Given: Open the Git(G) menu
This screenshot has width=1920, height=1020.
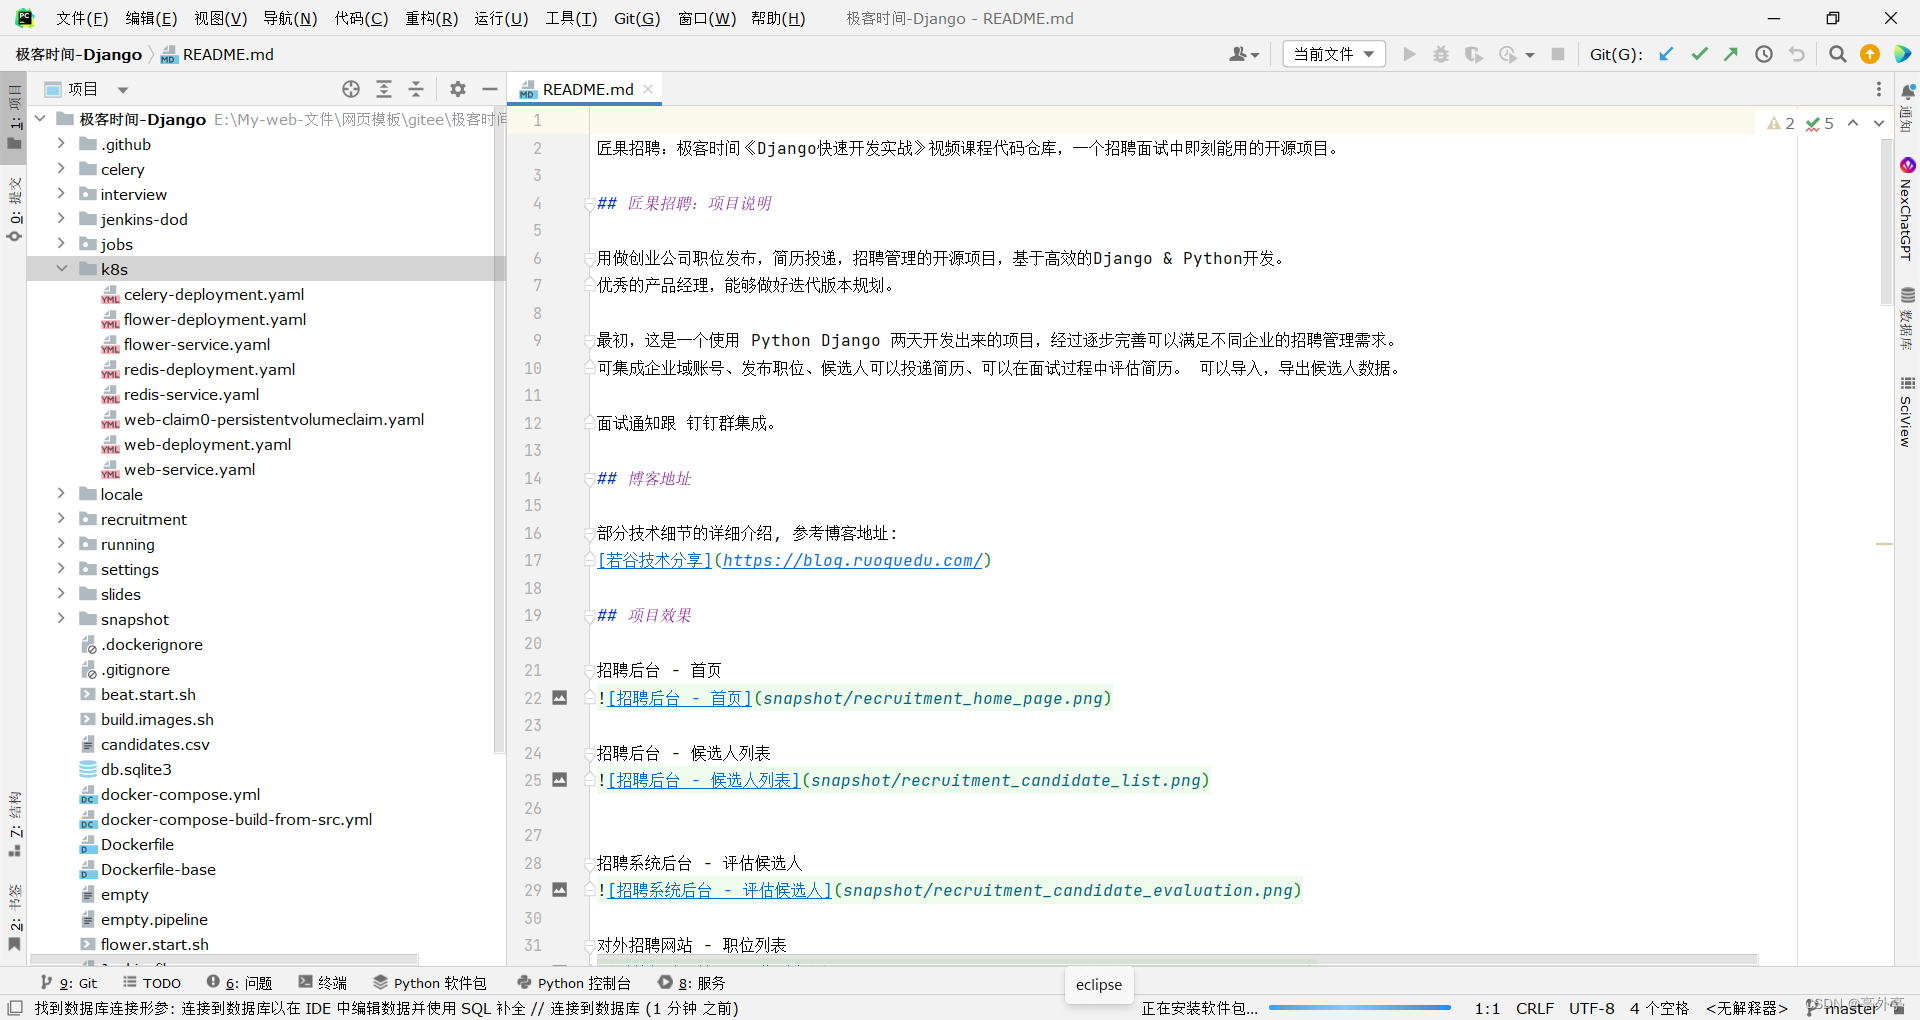Looking at the screenshot, I should 636,18.
